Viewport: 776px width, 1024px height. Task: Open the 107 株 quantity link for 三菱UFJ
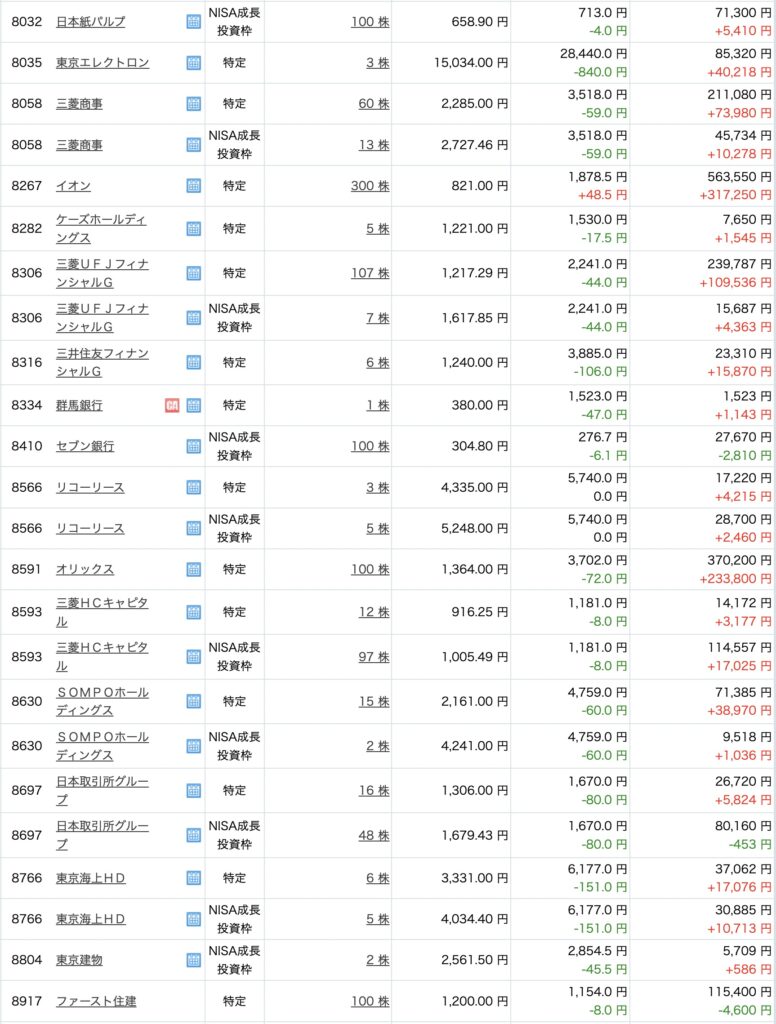click(x=369, y=273)
